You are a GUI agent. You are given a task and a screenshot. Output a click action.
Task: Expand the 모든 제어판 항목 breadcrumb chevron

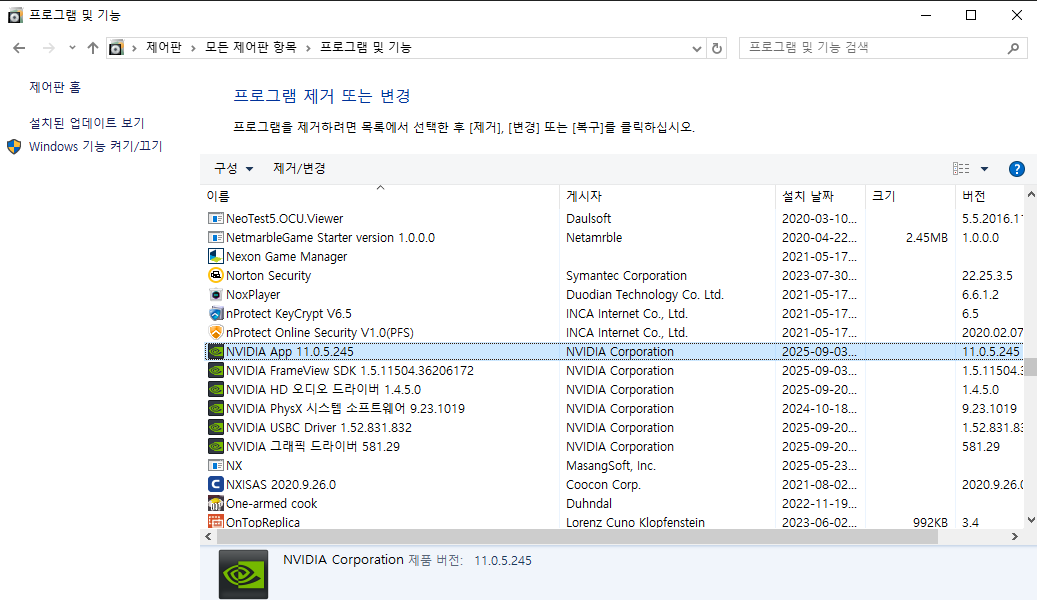tap(308, 48)
